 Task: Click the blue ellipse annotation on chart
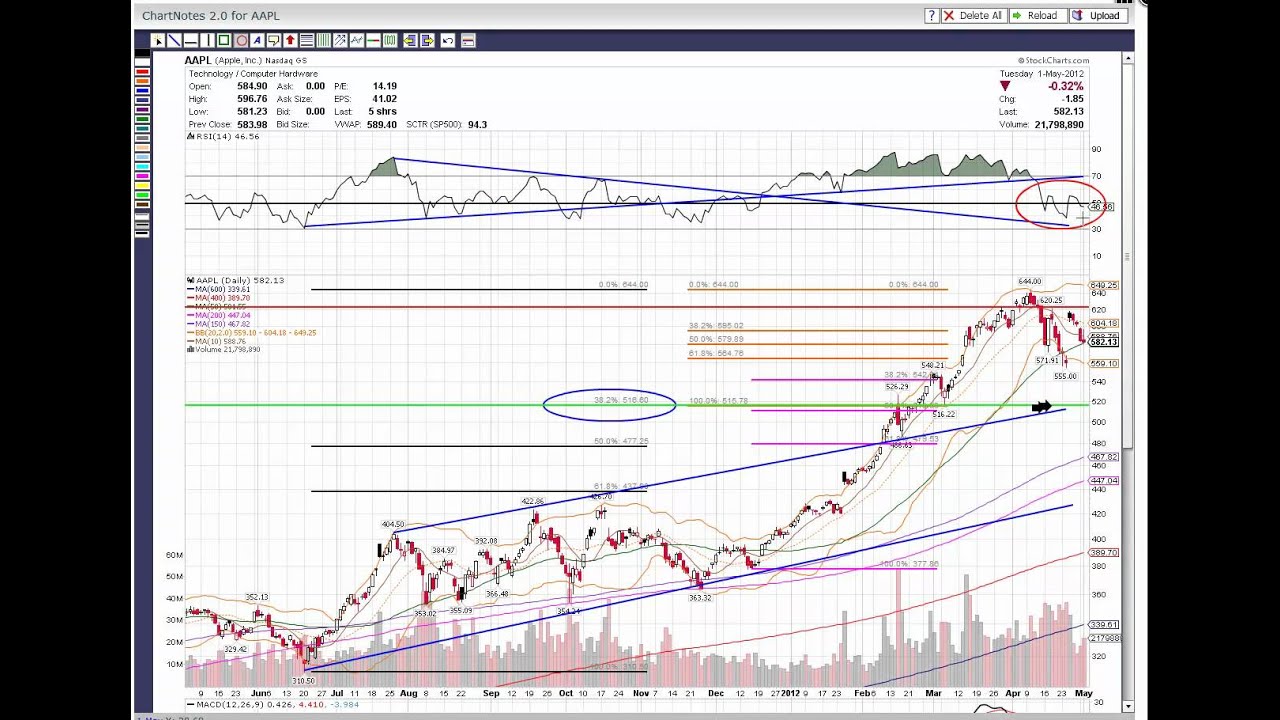point(609,404)
